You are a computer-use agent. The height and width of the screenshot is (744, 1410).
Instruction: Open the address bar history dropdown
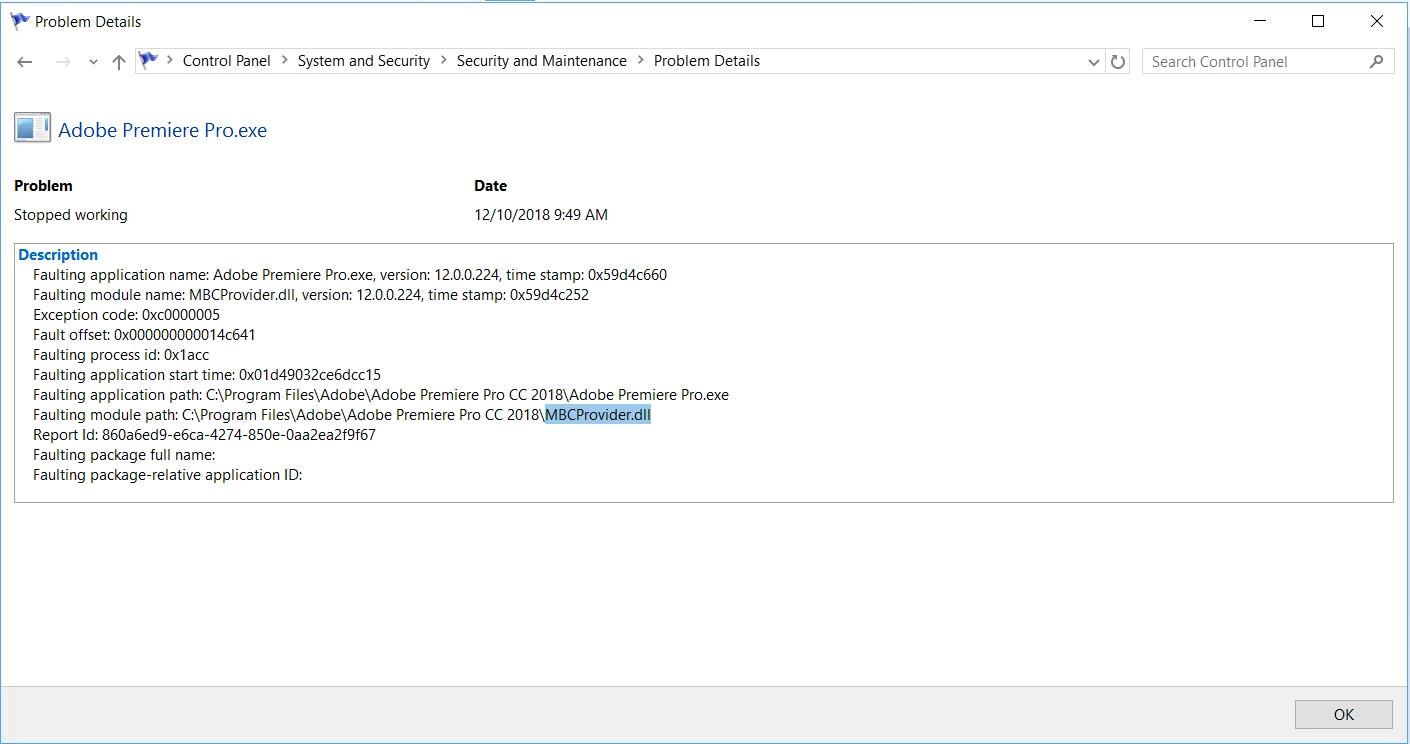point(1093,62)
